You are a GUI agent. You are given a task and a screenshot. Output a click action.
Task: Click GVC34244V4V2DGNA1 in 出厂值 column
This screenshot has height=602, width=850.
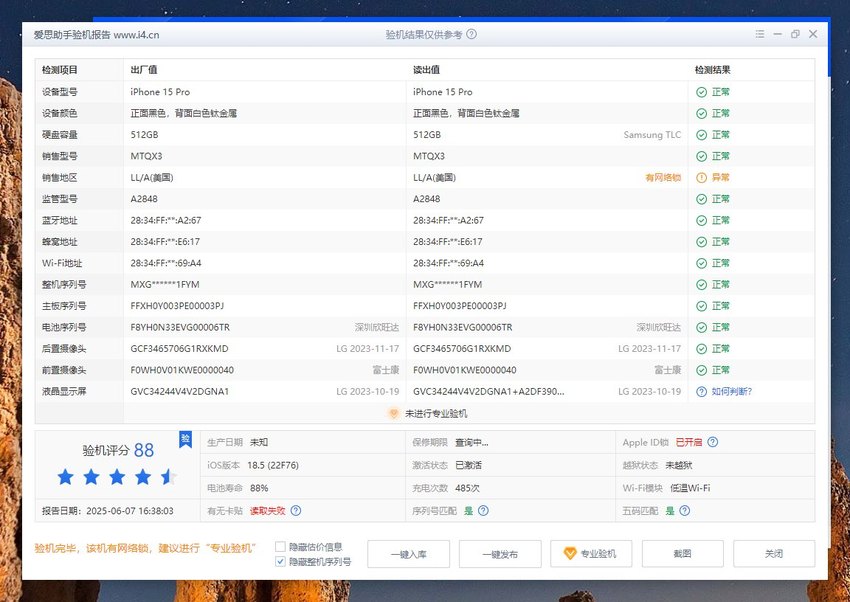pos(180,392)
